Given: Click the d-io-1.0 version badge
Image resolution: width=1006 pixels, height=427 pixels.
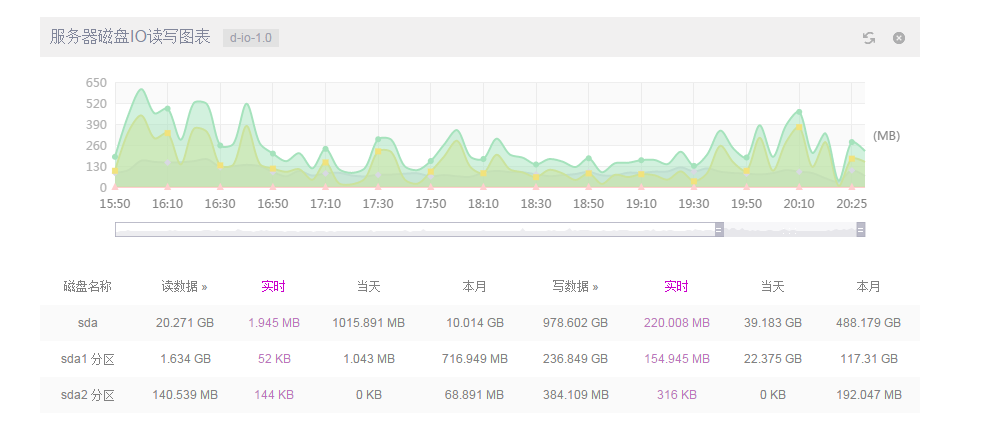Looking at the screenshot, I should [250, 38].
